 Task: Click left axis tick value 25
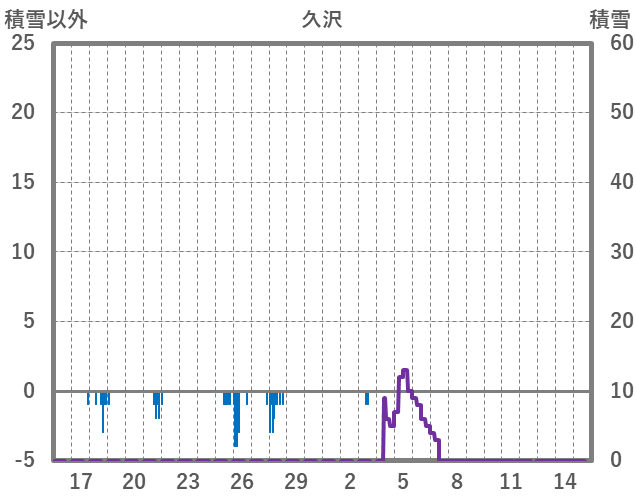pos(22,43)
